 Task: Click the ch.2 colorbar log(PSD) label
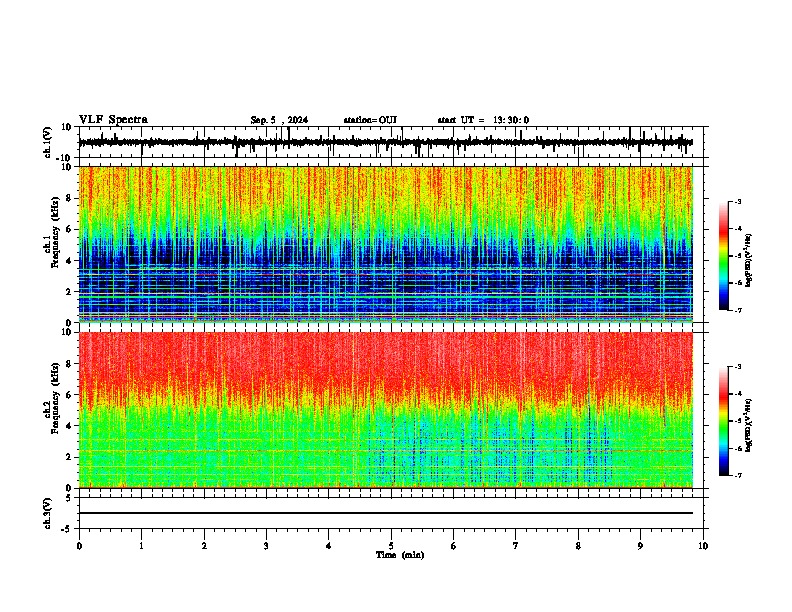(x=749, y=425)
